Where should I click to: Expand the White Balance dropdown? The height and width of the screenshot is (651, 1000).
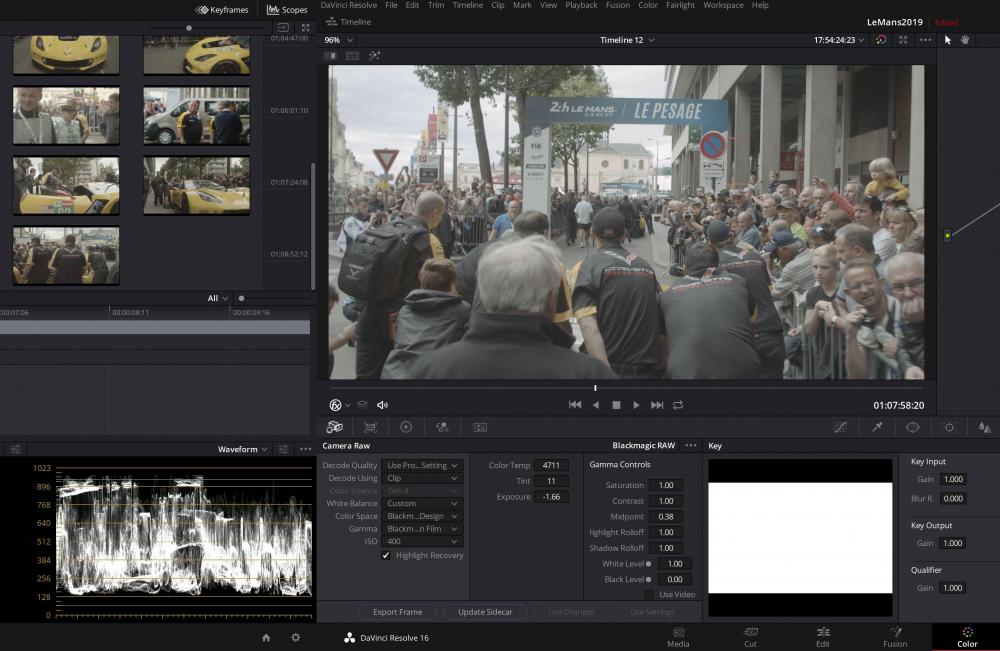pyautogui.click(x=424, y=503)
